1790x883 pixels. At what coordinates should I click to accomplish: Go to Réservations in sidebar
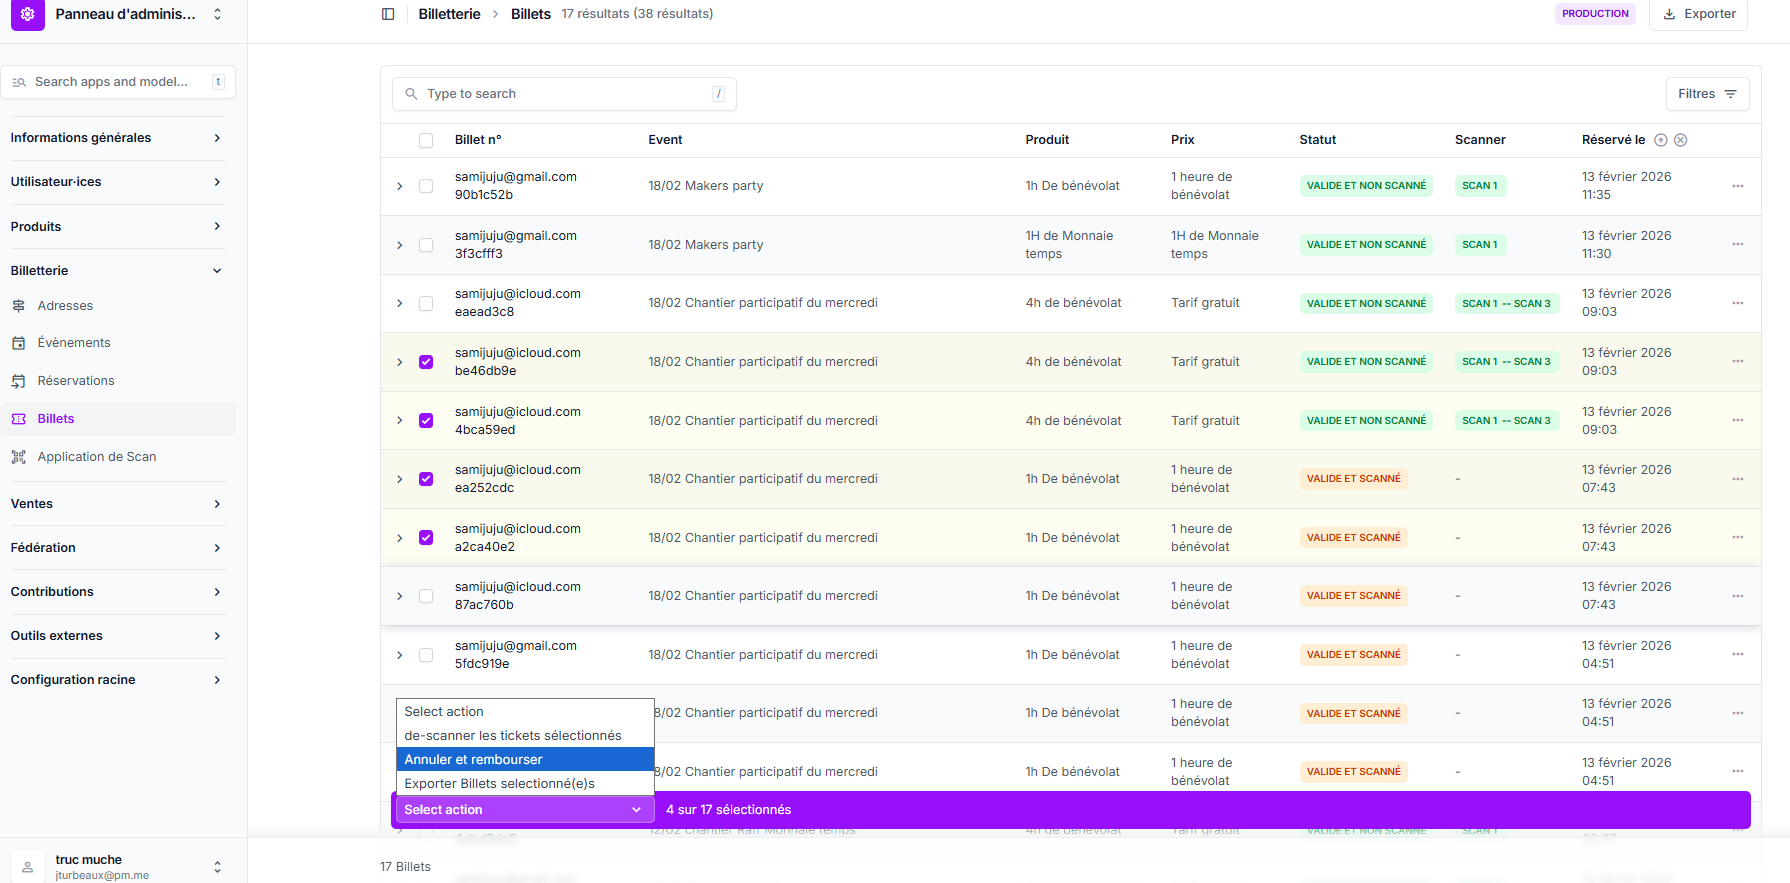tap(76, 381)
